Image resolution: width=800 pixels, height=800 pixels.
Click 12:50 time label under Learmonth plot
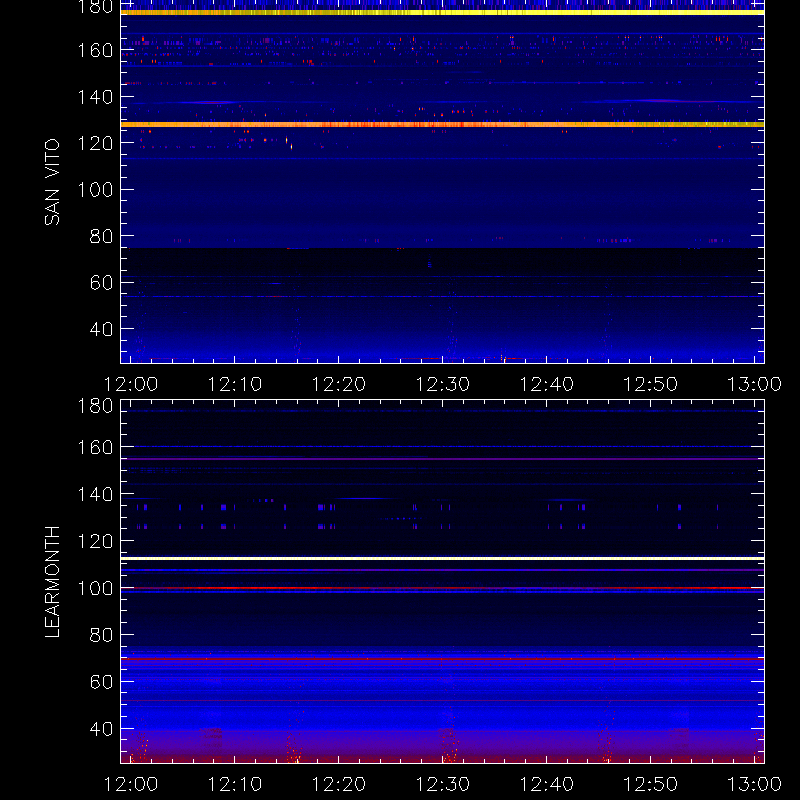coord(651,784)
